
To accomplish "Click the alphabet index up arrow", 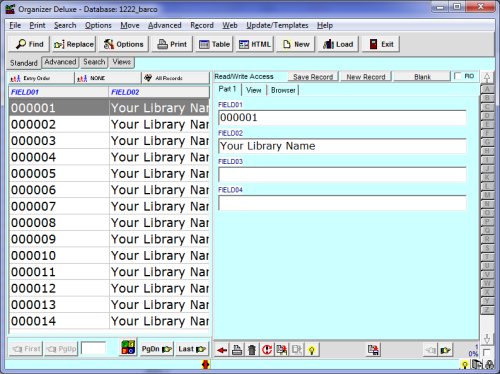I will coord(487,78).
